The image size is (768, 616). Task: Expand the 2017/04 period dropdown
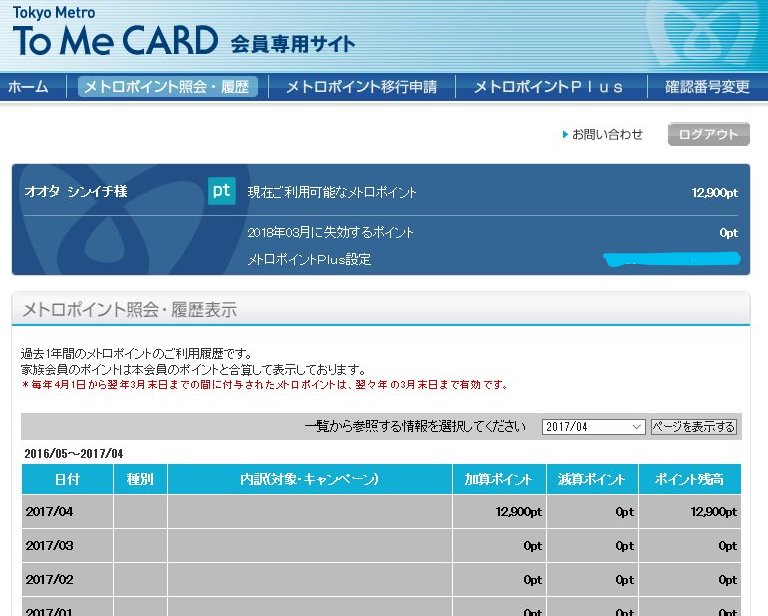[593, 426]
